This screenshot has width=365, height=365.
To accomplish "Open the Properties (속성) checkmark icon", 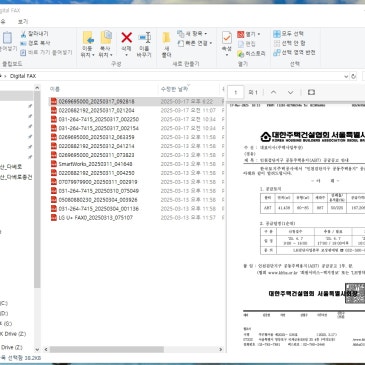I will [227, 38].
